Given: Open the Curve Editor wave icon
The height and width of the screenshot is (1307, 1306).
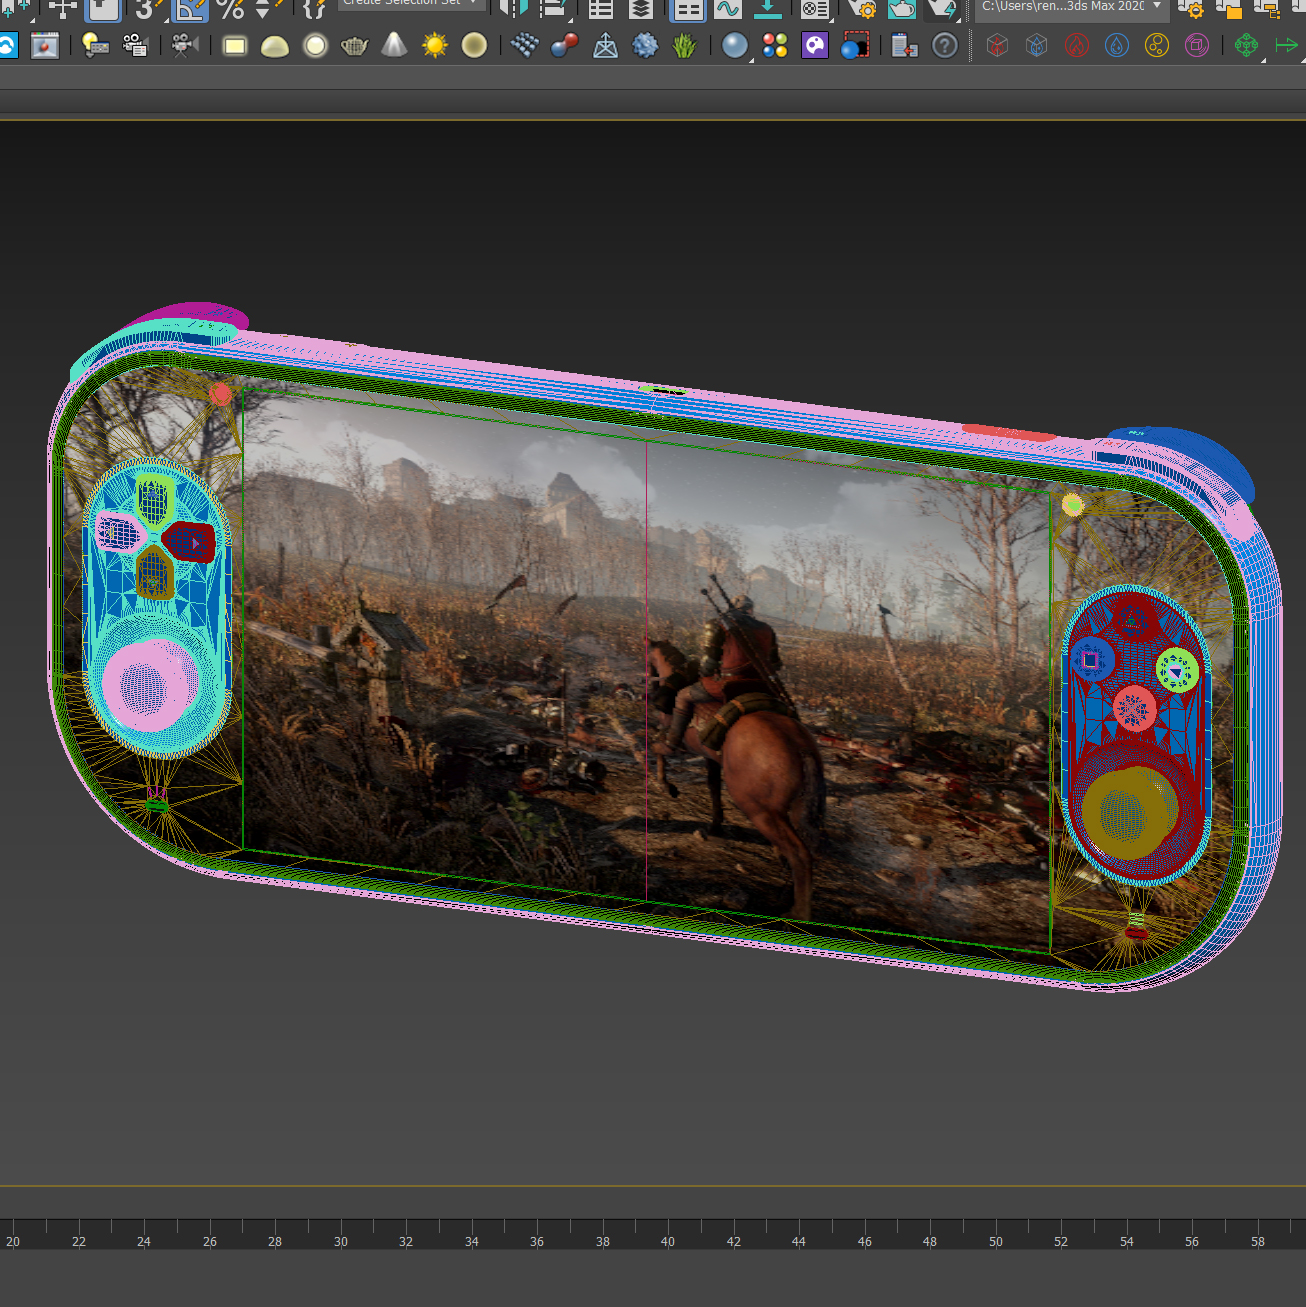Looking at the screenshot, I should [x=728, y=9].
